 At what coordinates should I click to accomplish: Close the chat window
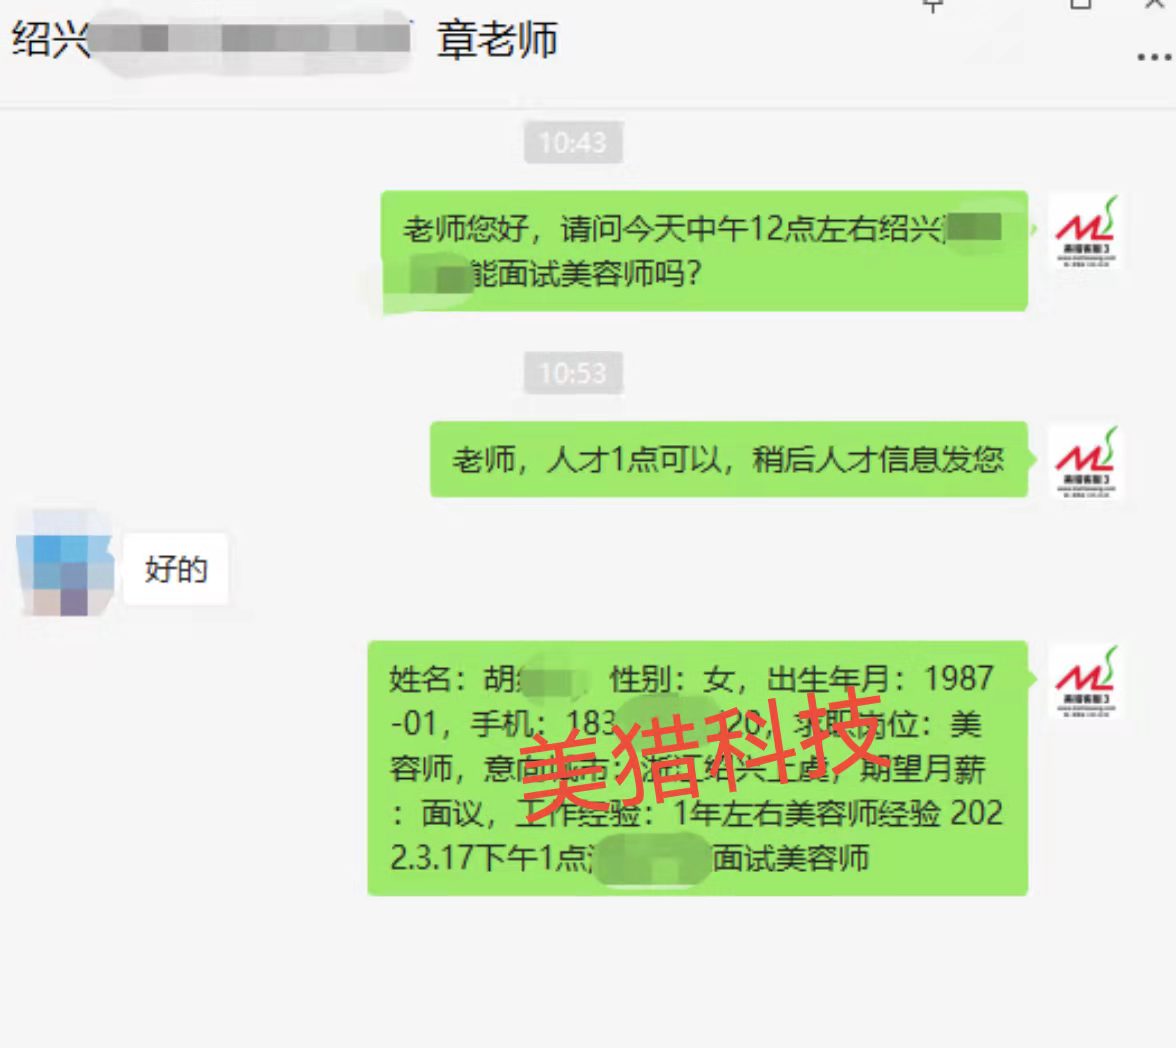point(1155,5)
